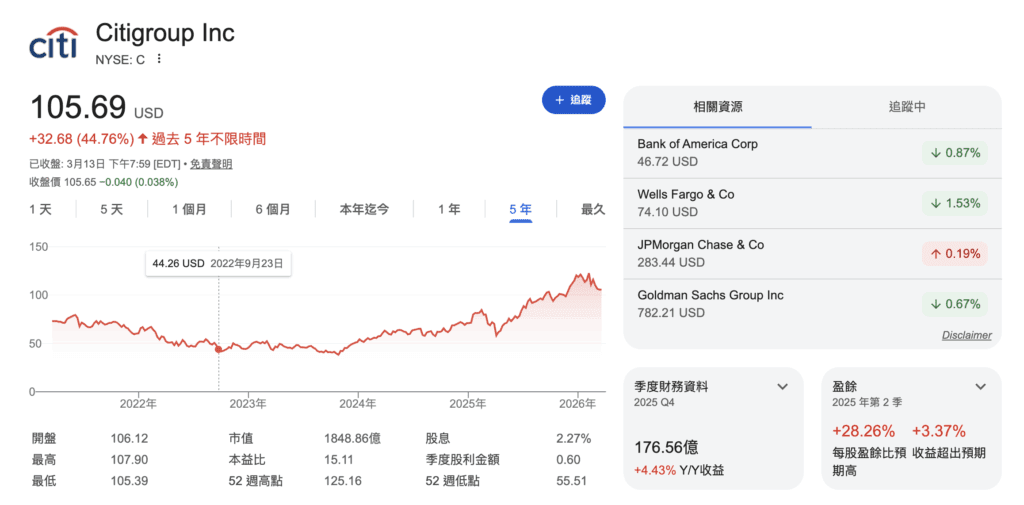Screen dimensions: 1024x505
Task: Click the 季度股利金額 value 0.60
Action: 568,460
